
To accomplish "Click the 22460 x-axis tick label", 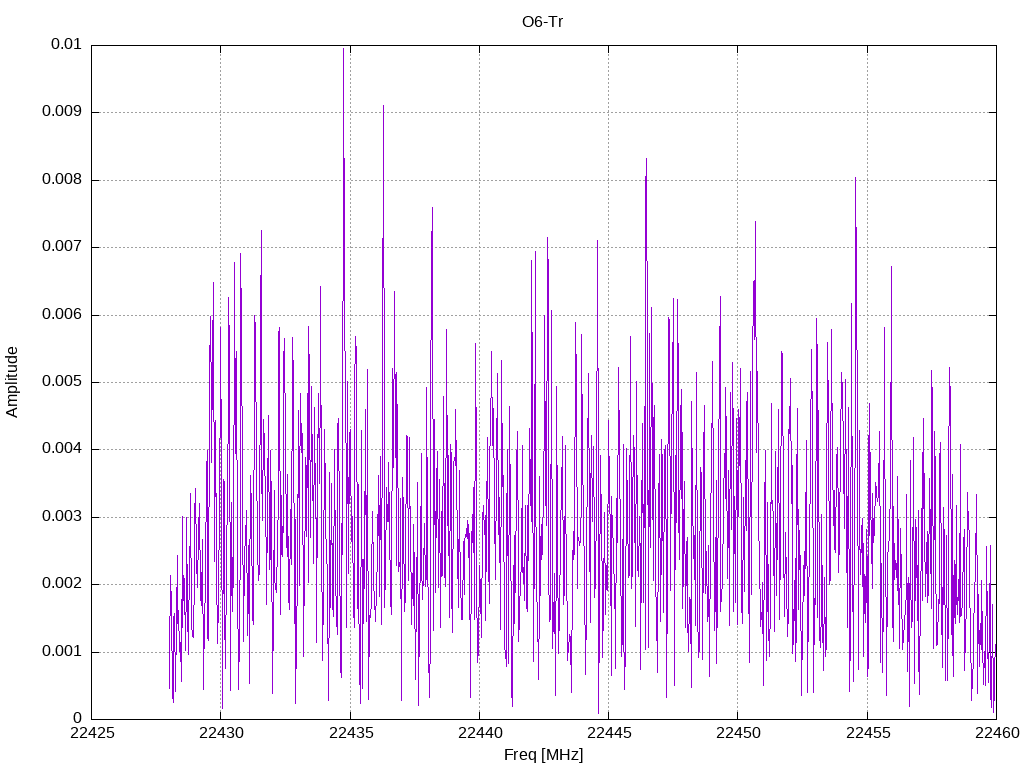I will point(997,733).
